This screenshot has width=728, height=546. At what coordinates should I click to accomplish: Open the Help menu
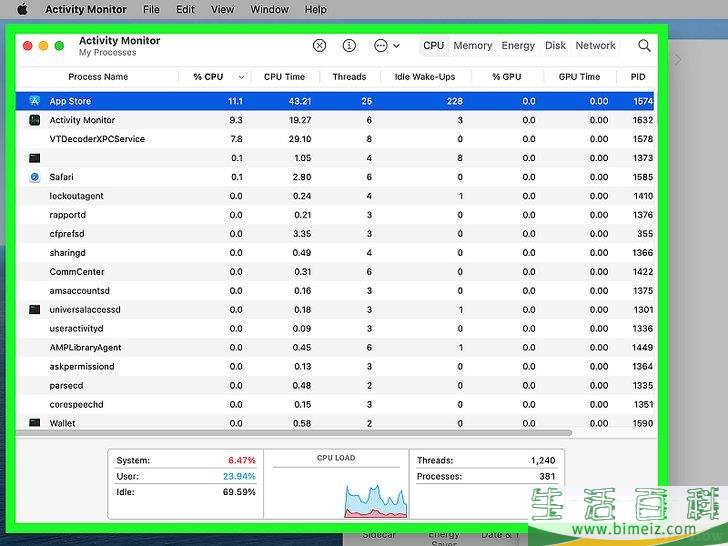point(316,9)
